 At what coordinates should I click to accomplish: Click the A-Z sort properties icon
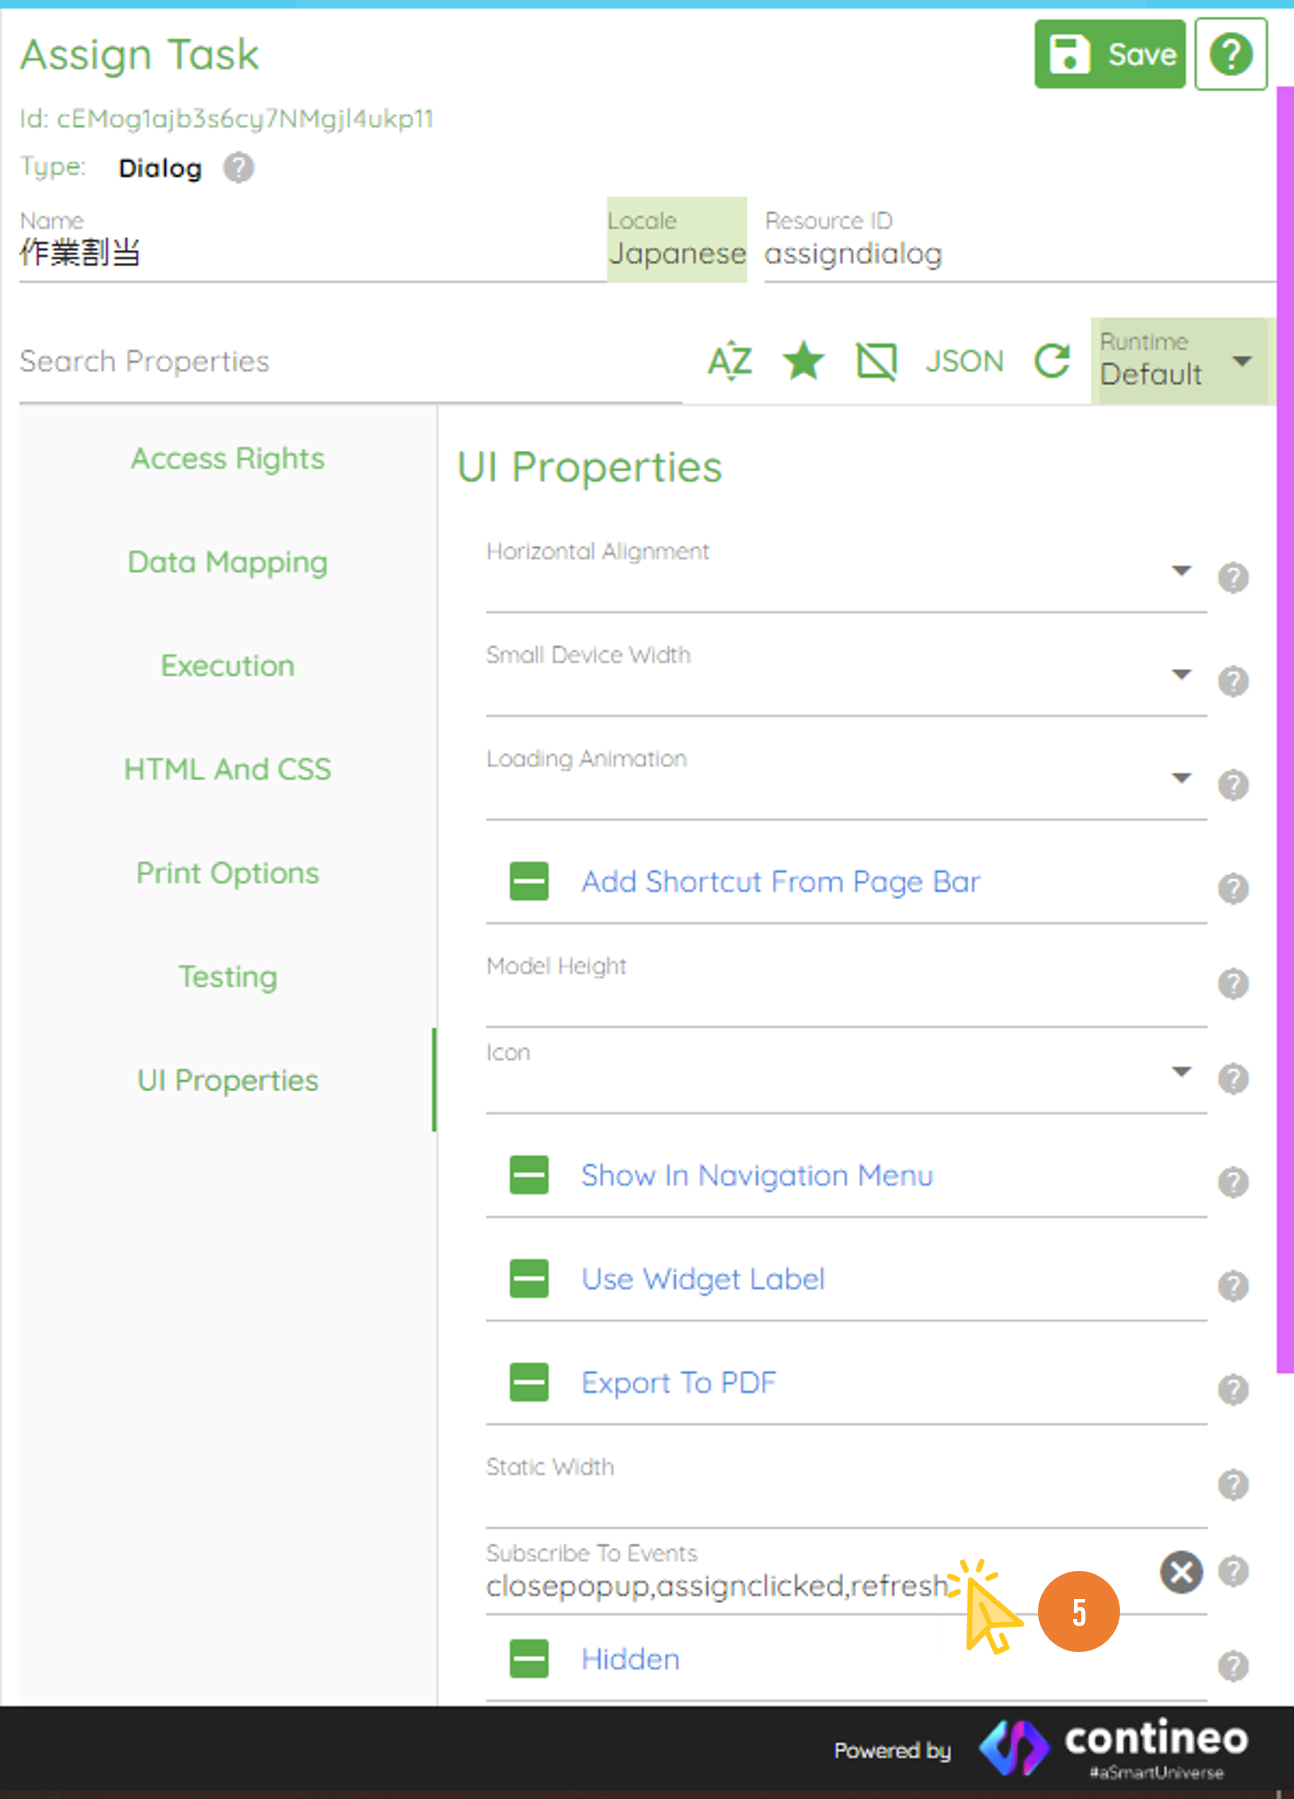click(x=729, y=361)
